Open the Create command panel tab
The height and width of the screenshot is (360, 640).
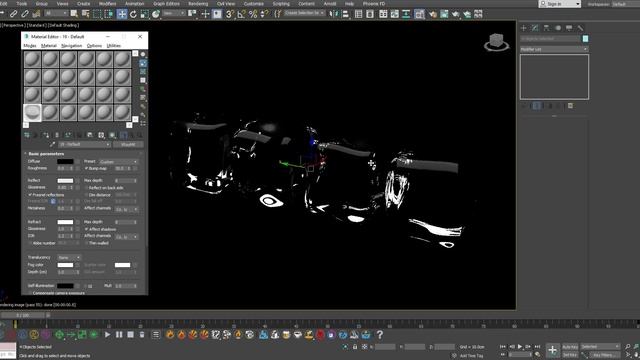click(x=524, y=28)
